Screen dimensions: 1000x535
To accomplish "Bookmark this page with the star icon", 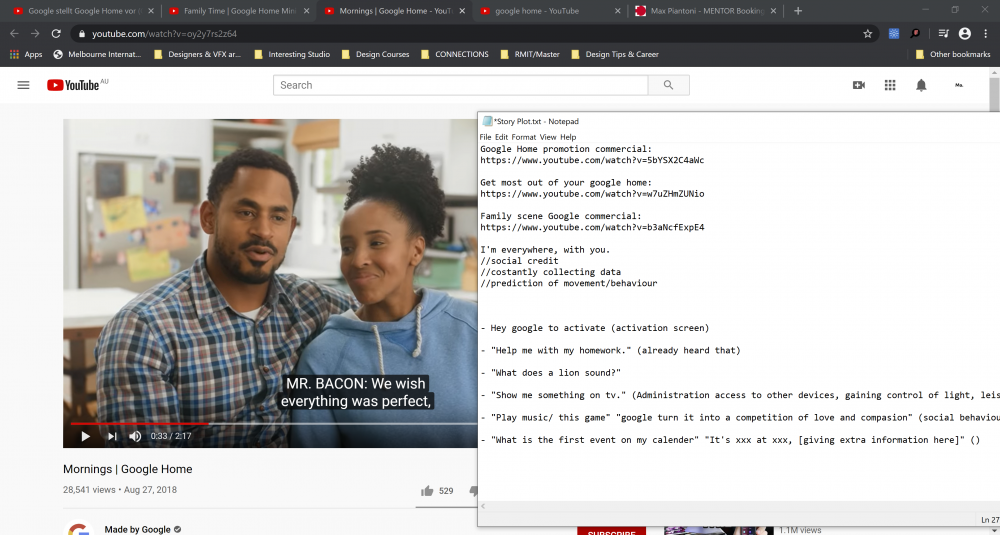I will click(x=867, y=34).
